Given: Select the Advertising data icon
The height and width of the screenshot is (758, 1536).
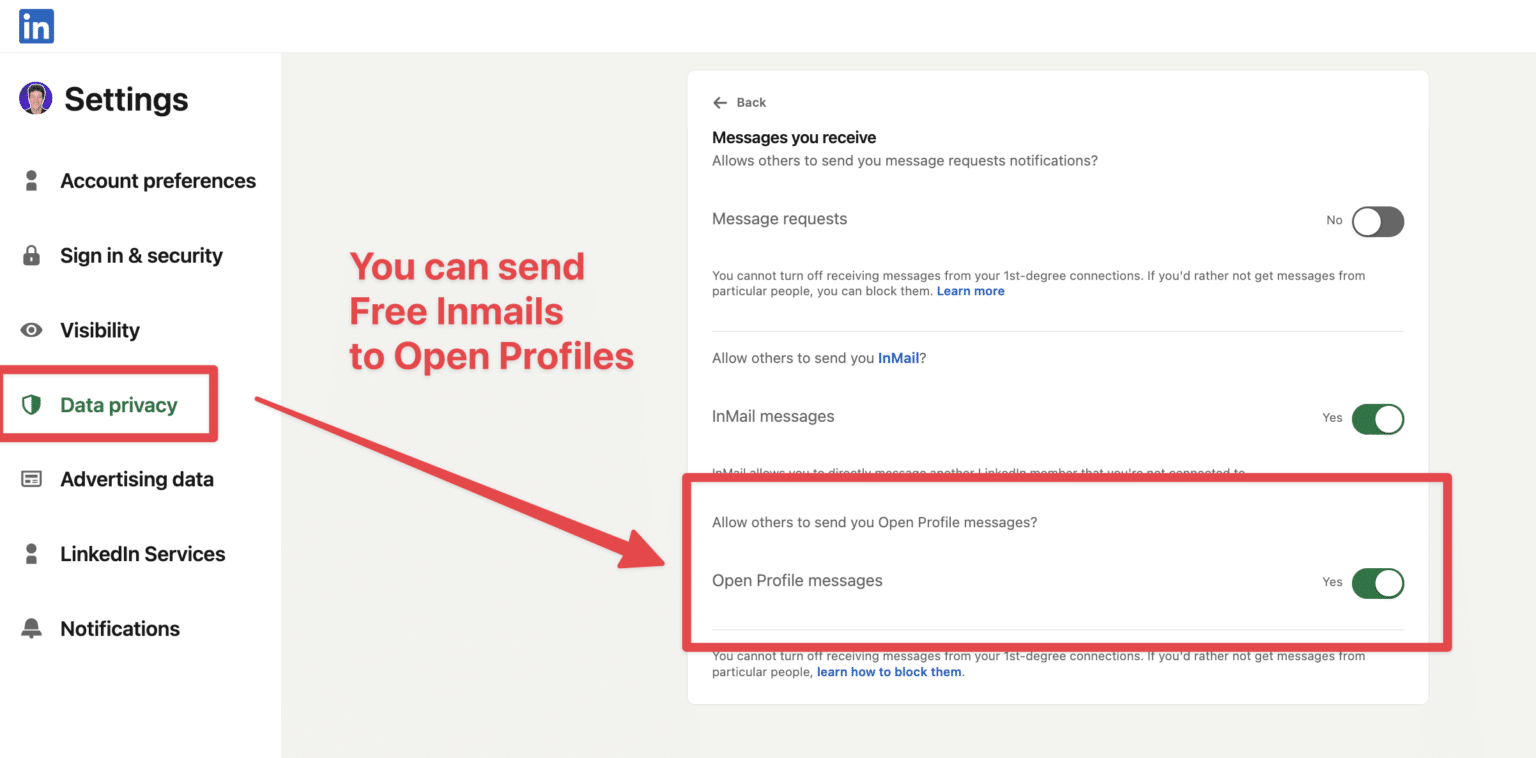Looking at the screenshot, I should click(31, 479).
